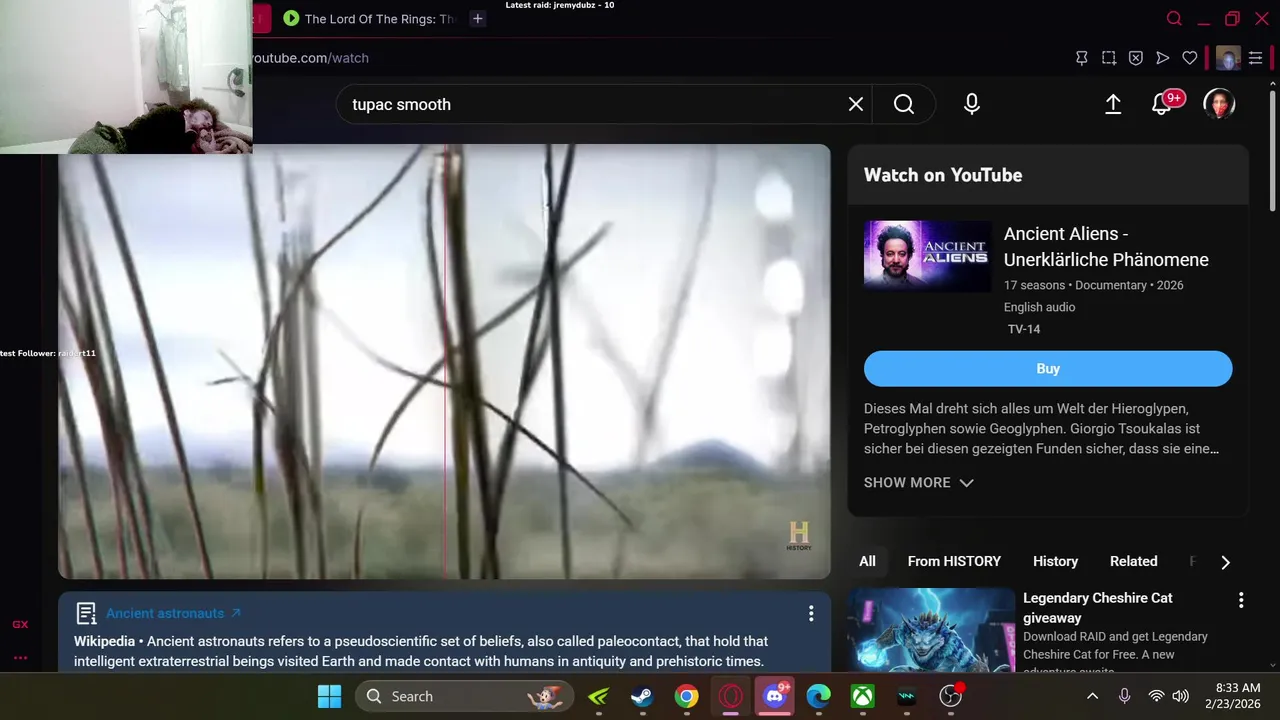Open the player play-arrow icon in address bar

[x=1163, y=58]
